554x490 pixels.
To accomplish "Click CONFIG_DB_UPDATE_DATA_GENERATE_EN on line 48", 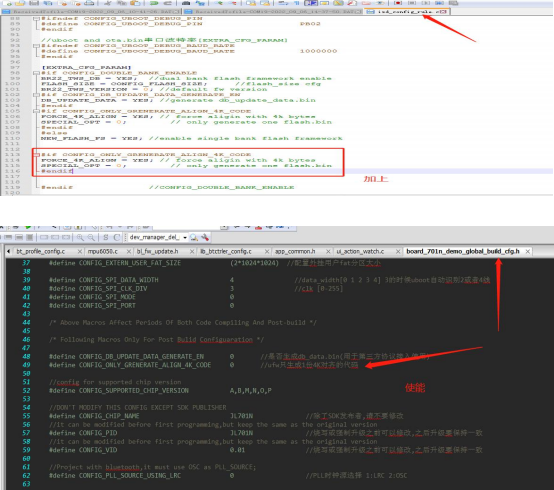I will tap(141, 356).
